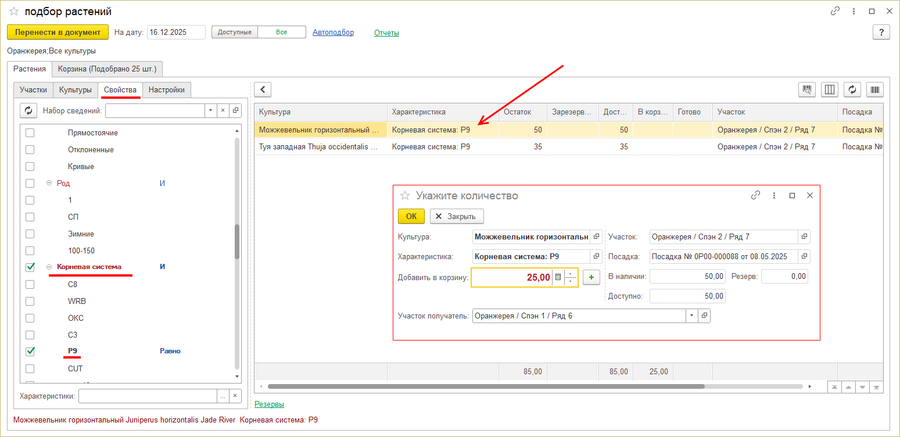Click the help question mark button
The image size is (900, 437).
[x=881, y=32]
